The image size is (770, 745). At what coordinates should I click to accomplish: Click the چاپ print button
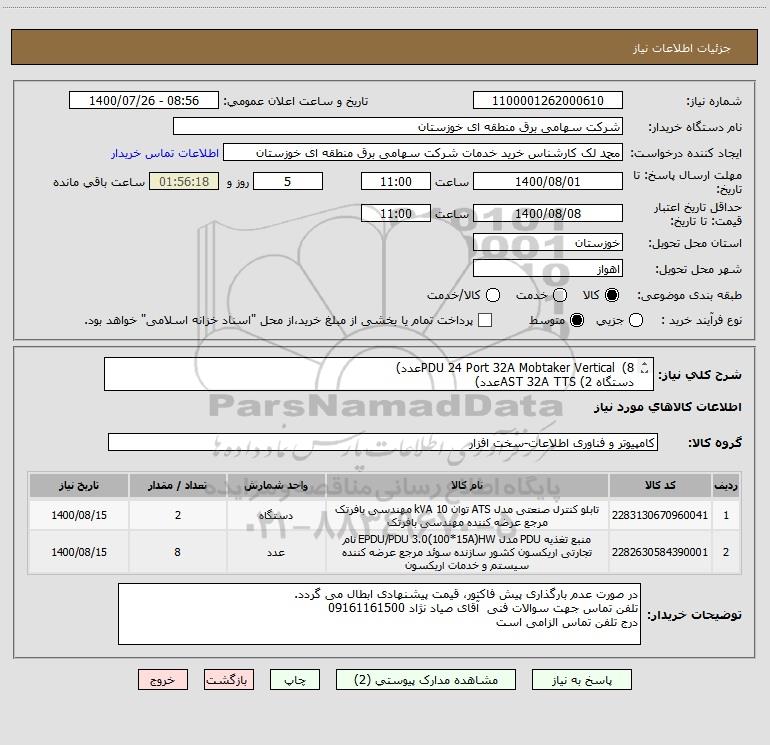[295, 680]
